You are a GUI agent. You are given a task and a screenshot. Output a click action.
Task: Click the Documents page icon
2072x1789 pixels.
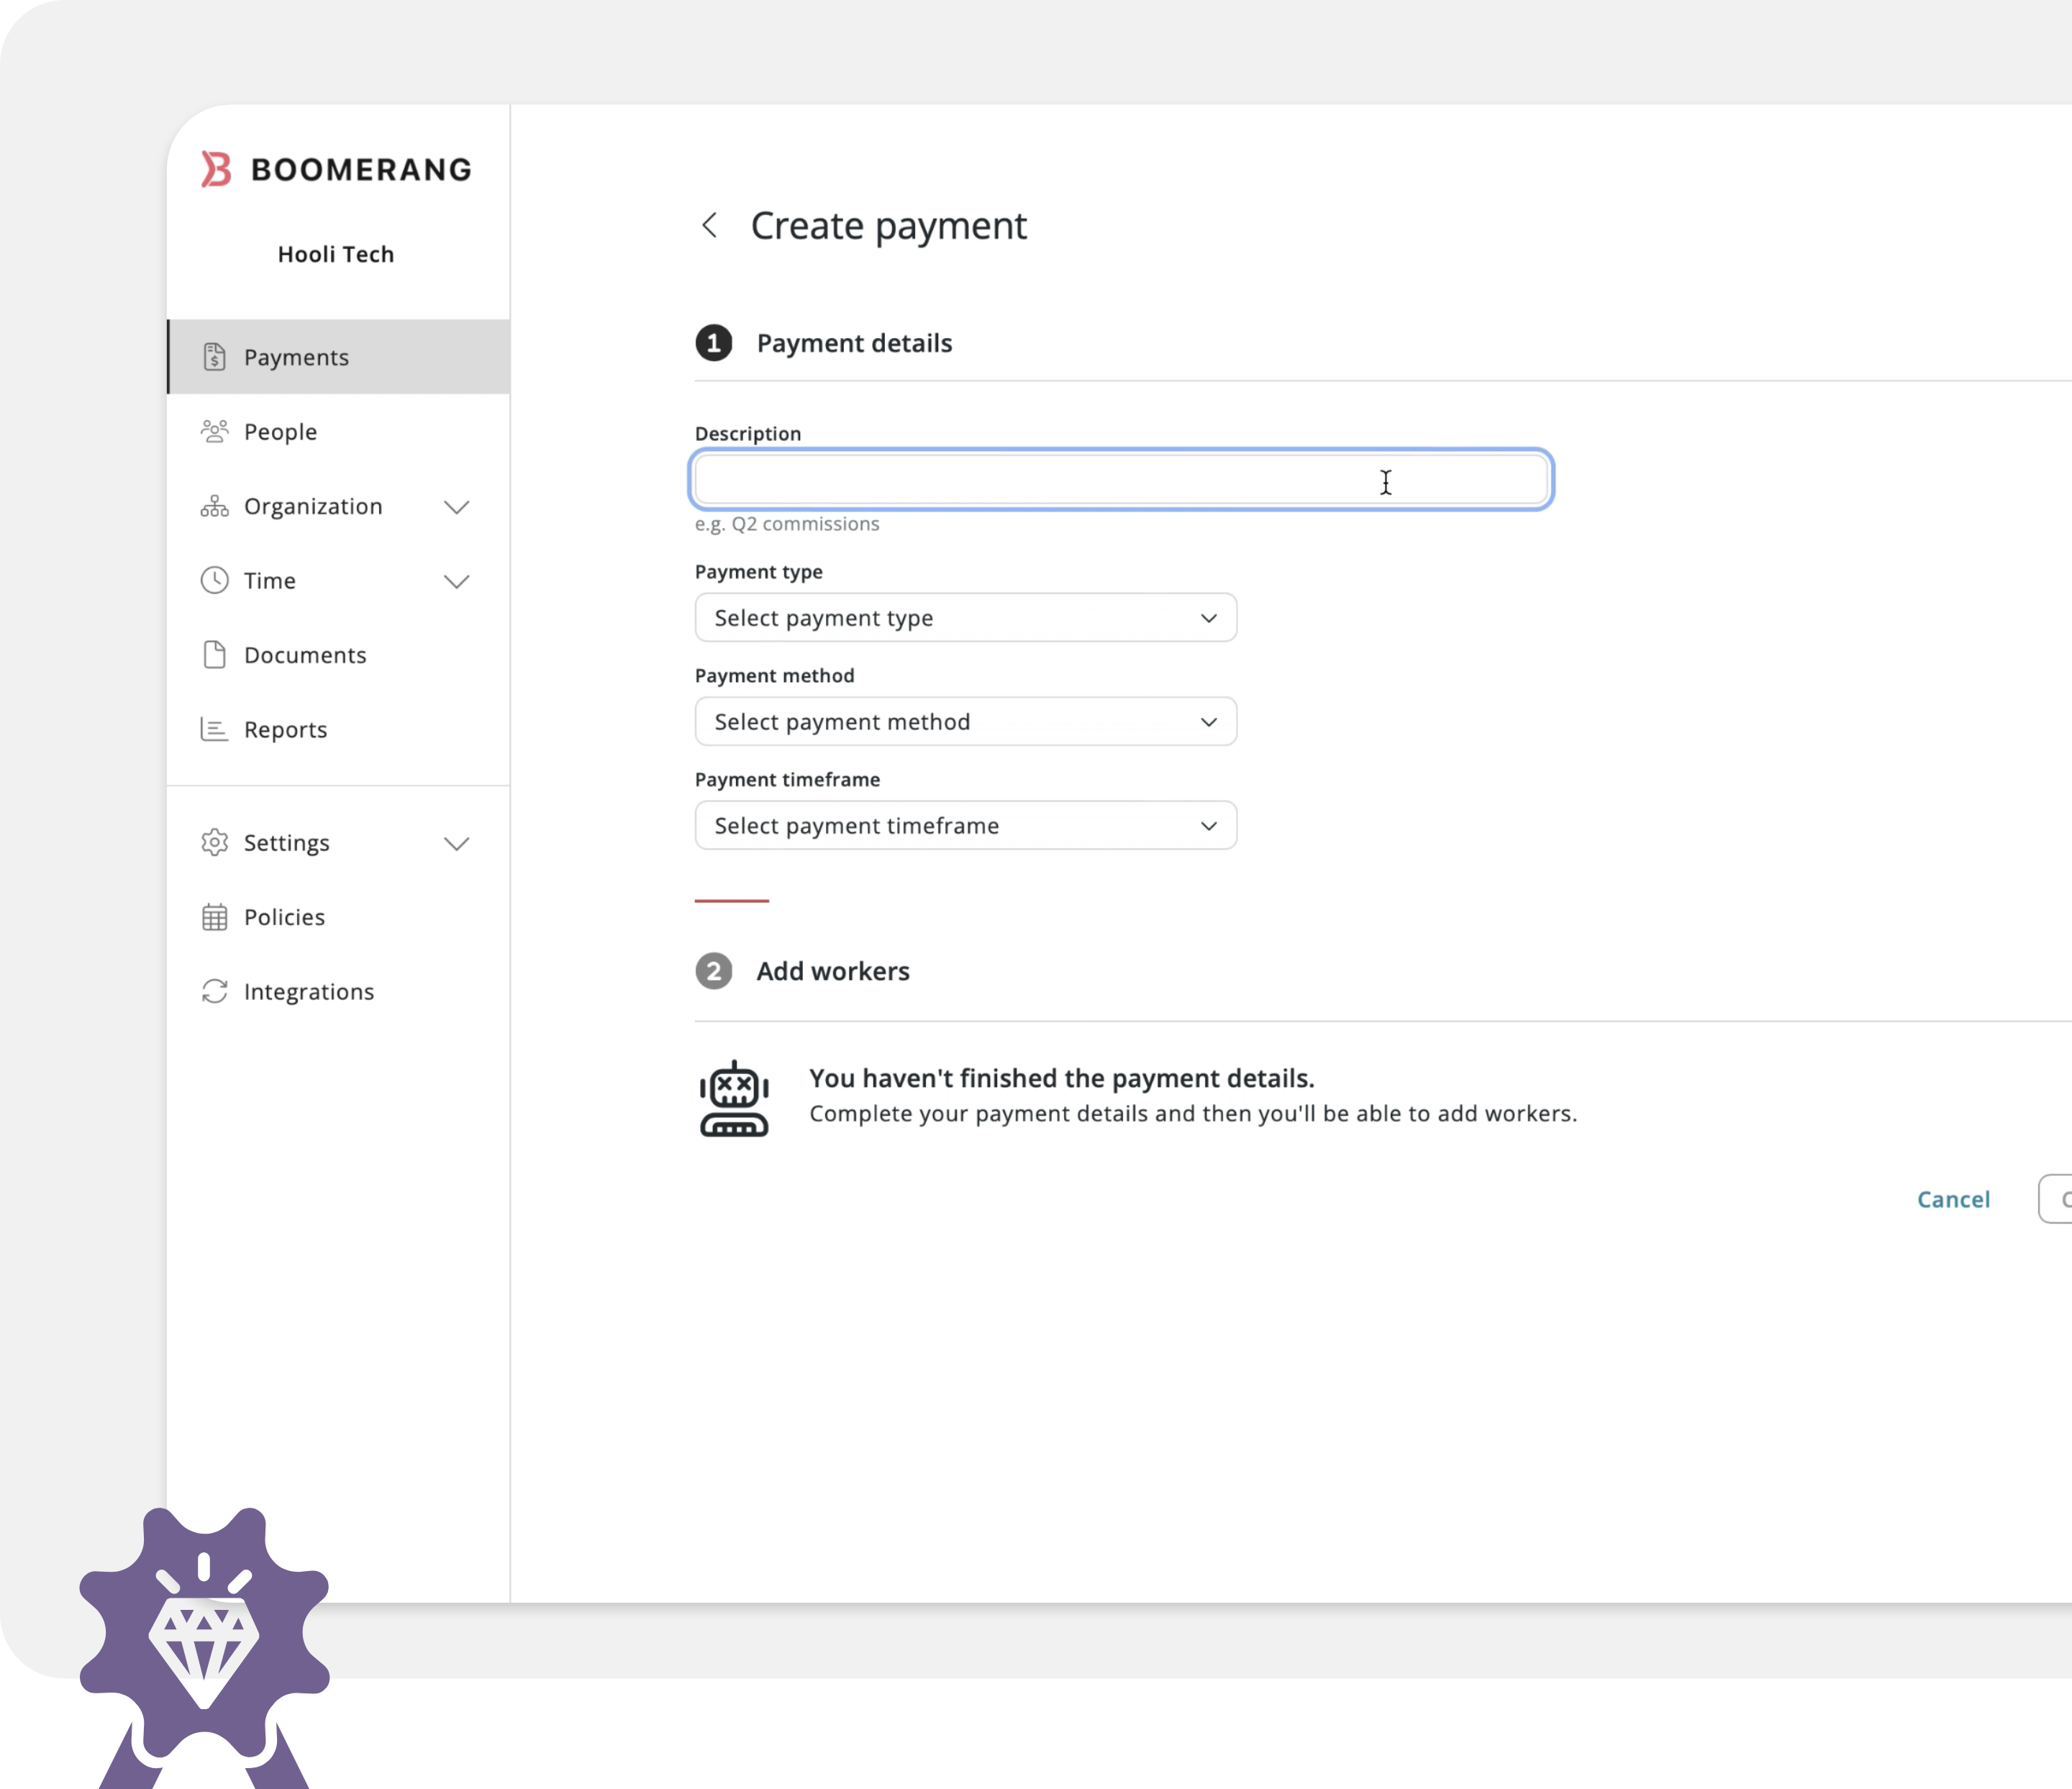click(214, 655)
